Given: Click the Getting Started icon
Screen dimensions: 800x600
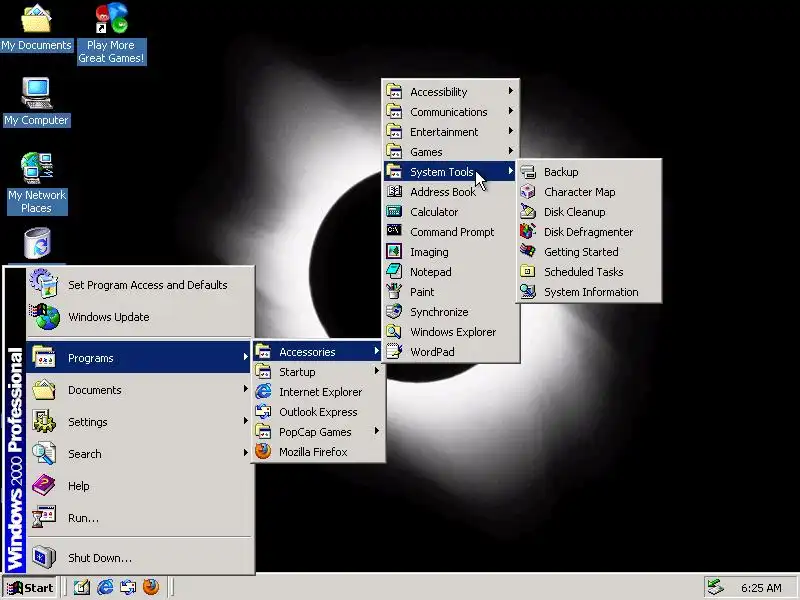Looking at the screenshot, I should coord(528,252).
